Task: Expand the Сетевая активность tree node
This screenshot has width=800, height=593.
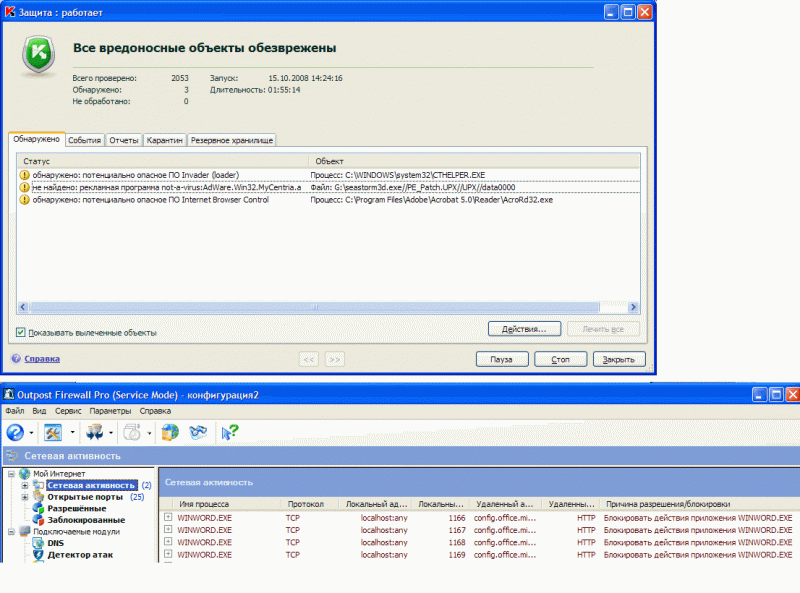Action: pyautogui.click(x=24, y=485)
